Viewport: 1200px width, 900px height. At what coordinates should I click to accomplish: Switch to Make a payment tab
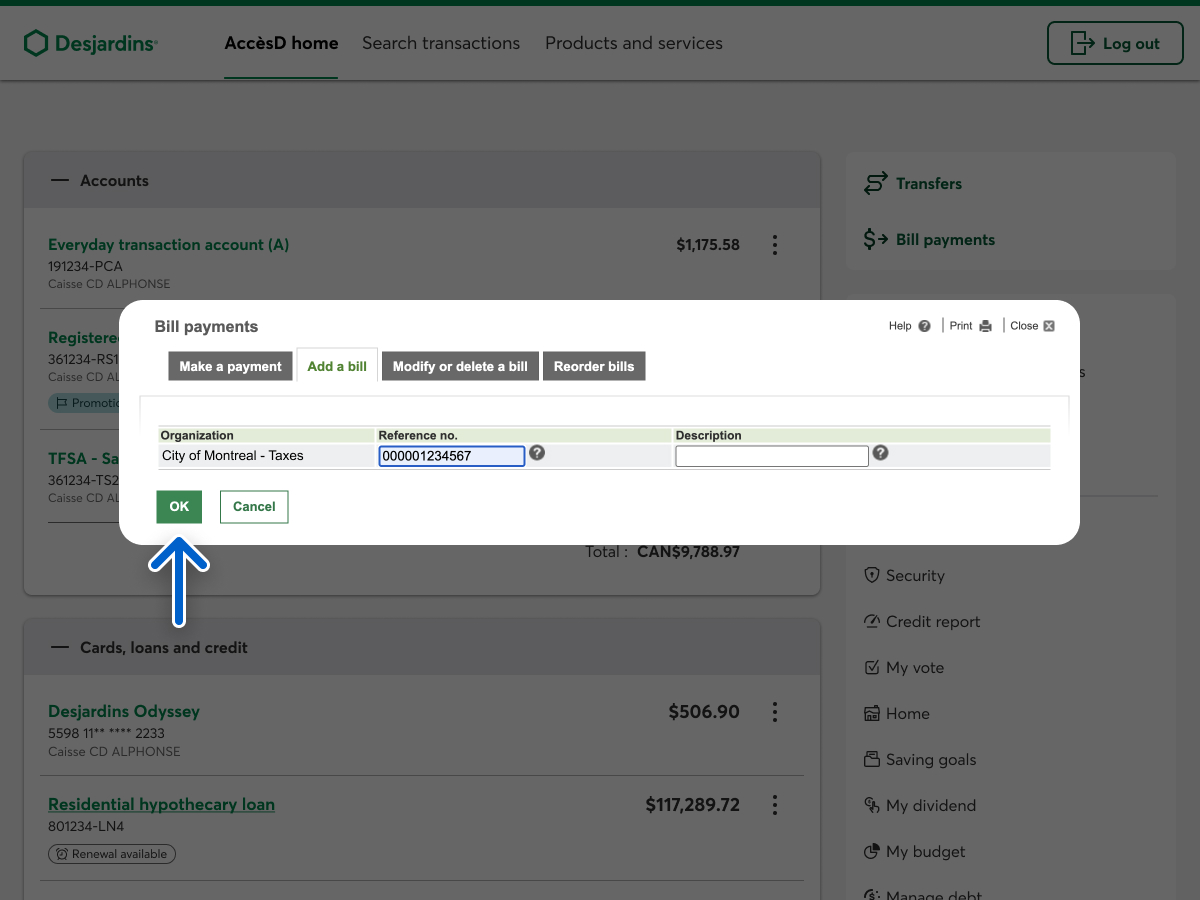(x=230, y=366)
